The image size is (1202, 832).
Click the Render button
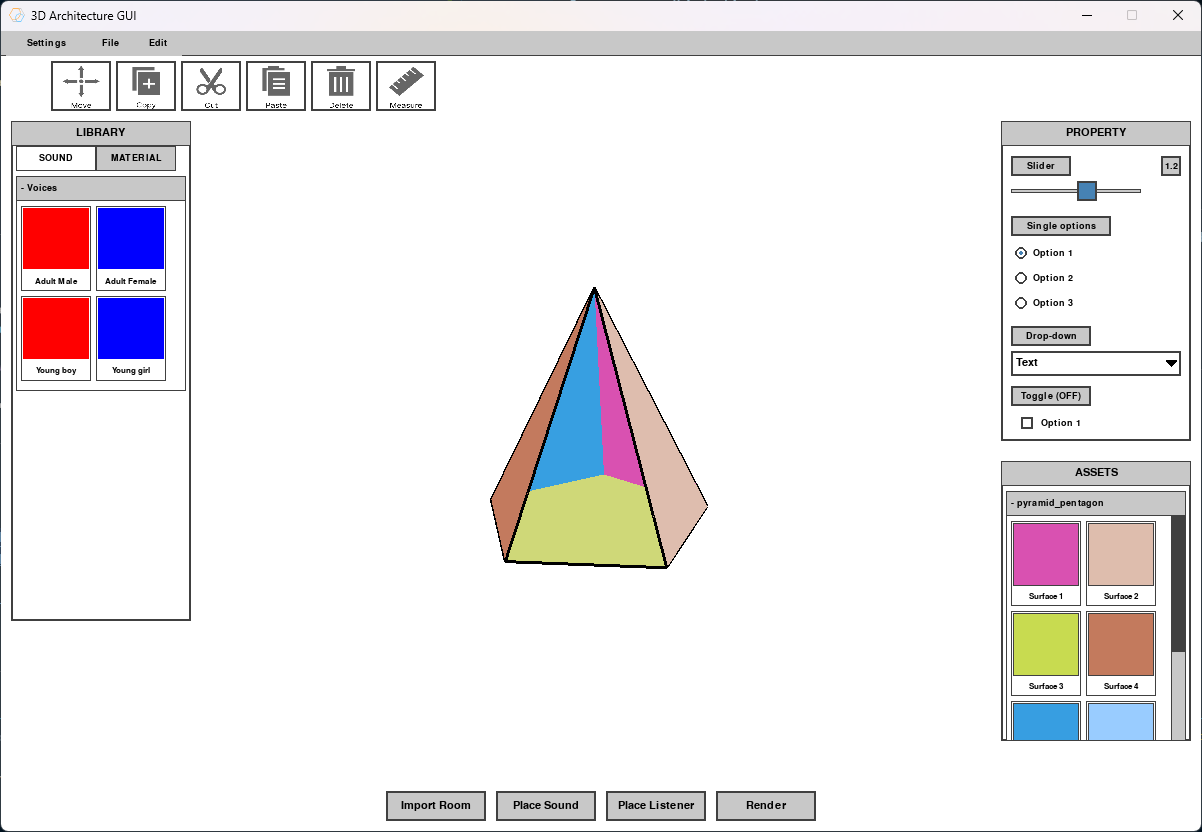pos(765,806)
